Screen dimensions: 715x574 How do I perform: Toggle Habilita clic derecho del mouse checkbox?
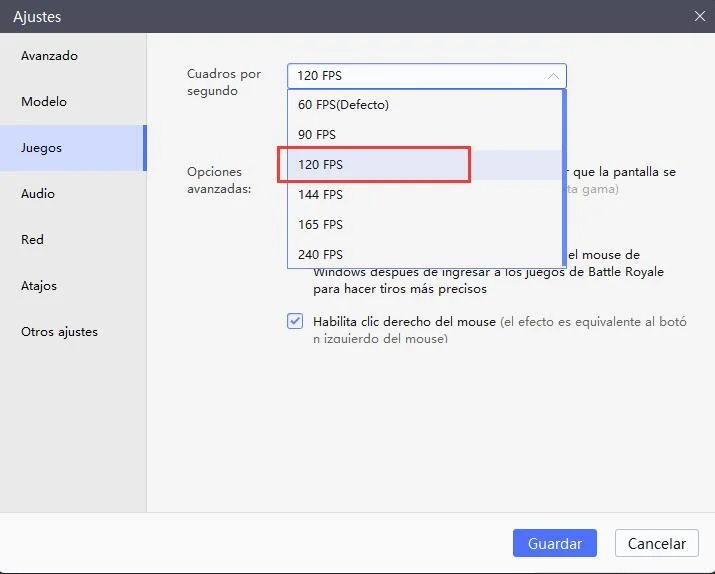pos(295,321)
